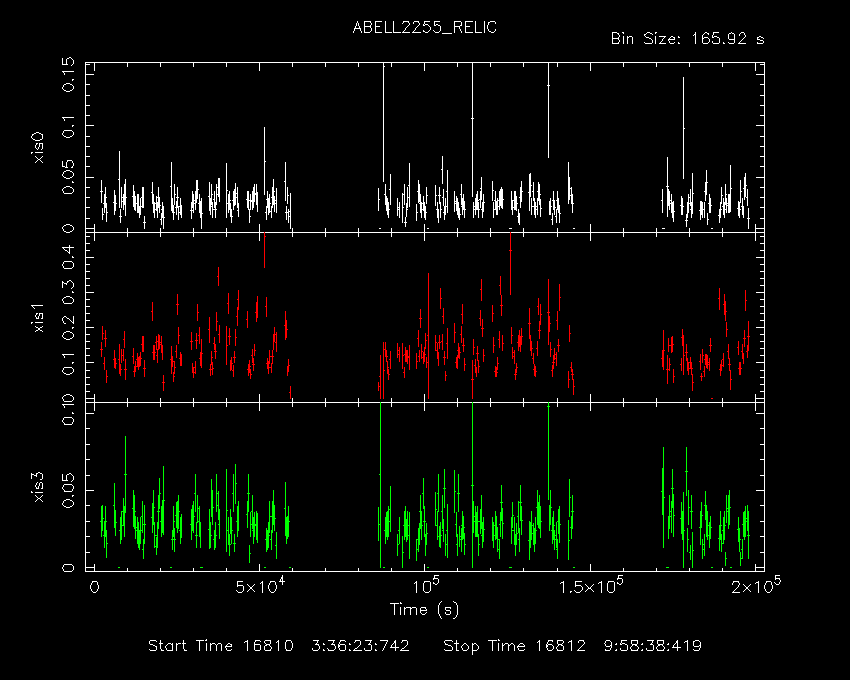Select the xis0 y-axis label
This screenshot has width=850, height=680.
click(x=38, y=149)
